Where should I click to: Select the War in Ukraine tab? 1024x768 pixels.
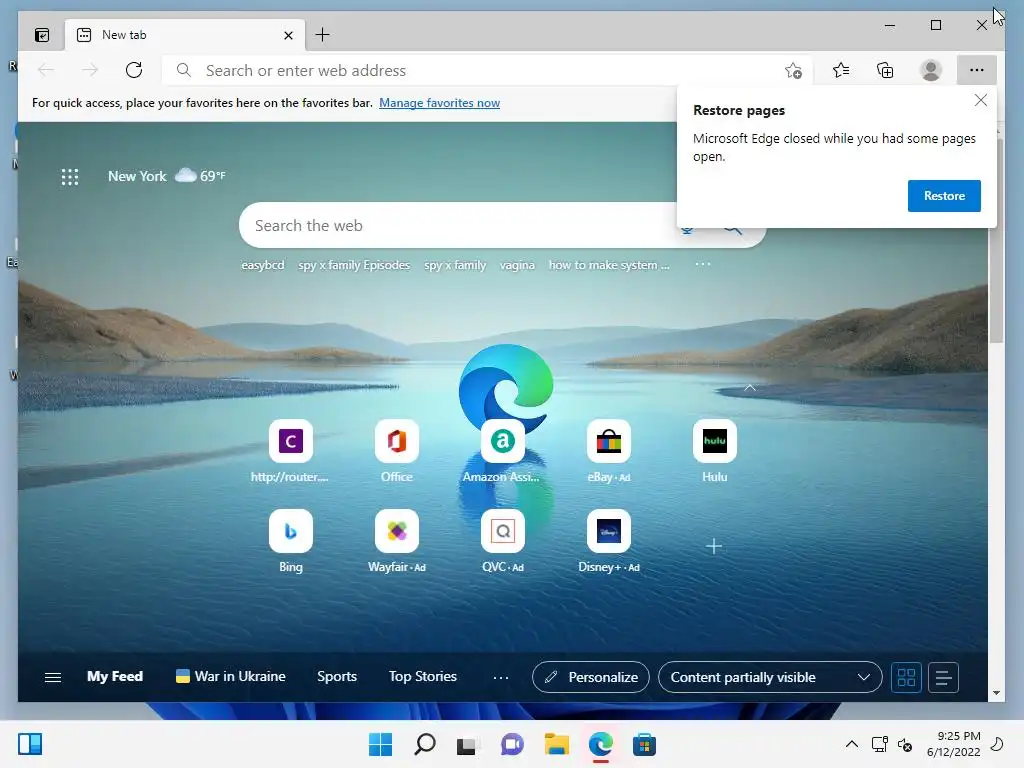(x=231, y=677)
